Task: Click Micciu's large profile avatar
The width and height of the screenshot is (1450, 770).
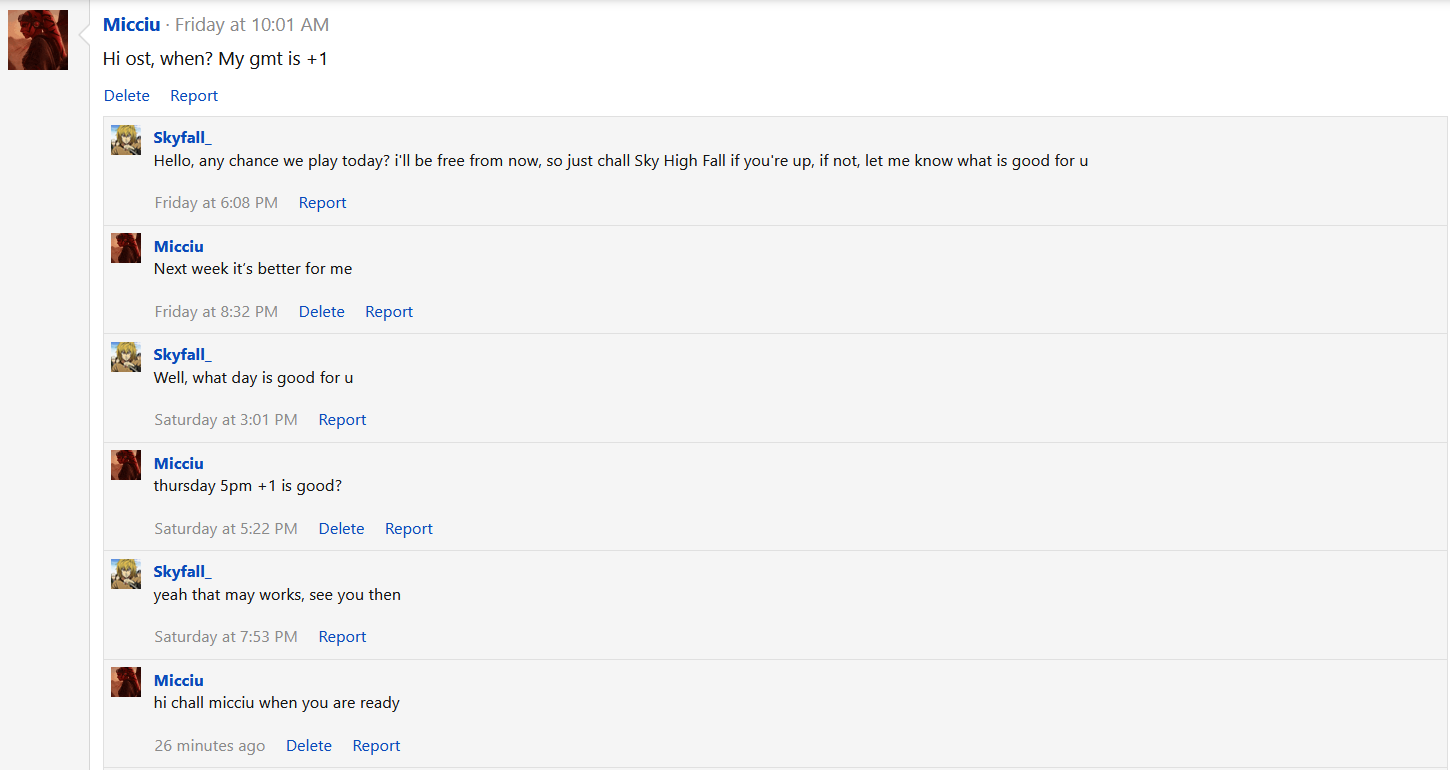Action: pos(38,40)
